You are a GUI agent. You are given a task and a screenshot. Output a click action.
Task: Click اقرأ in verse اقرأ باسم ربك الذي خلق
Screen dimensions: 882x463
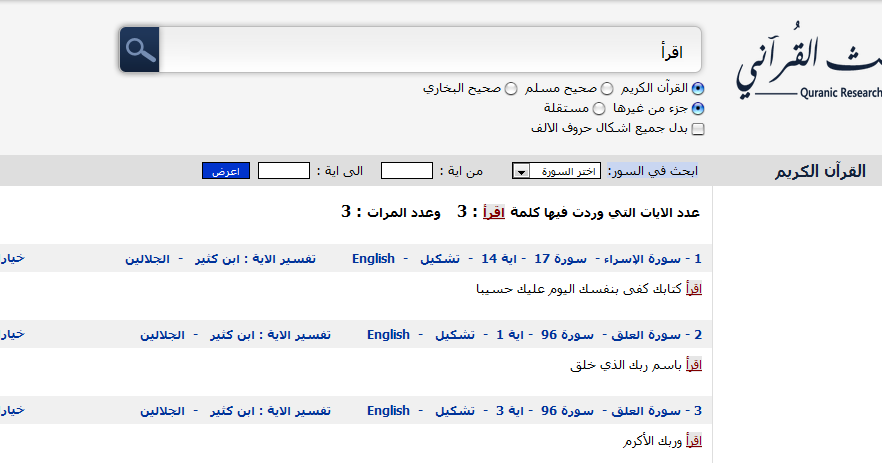(x=694, y=365)
